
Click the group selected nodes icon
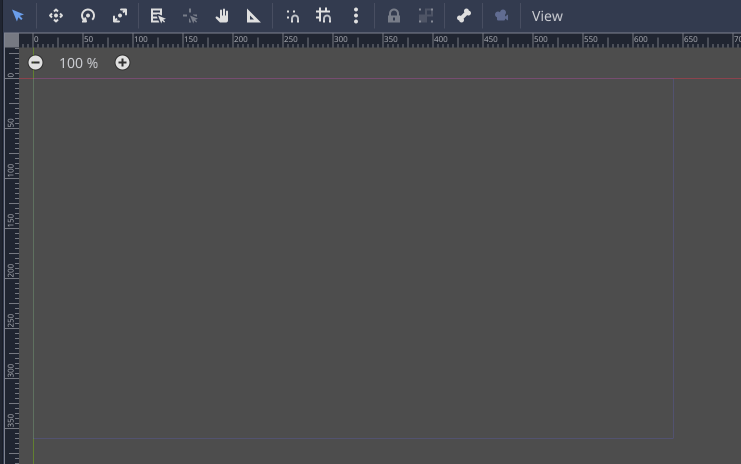426,16
